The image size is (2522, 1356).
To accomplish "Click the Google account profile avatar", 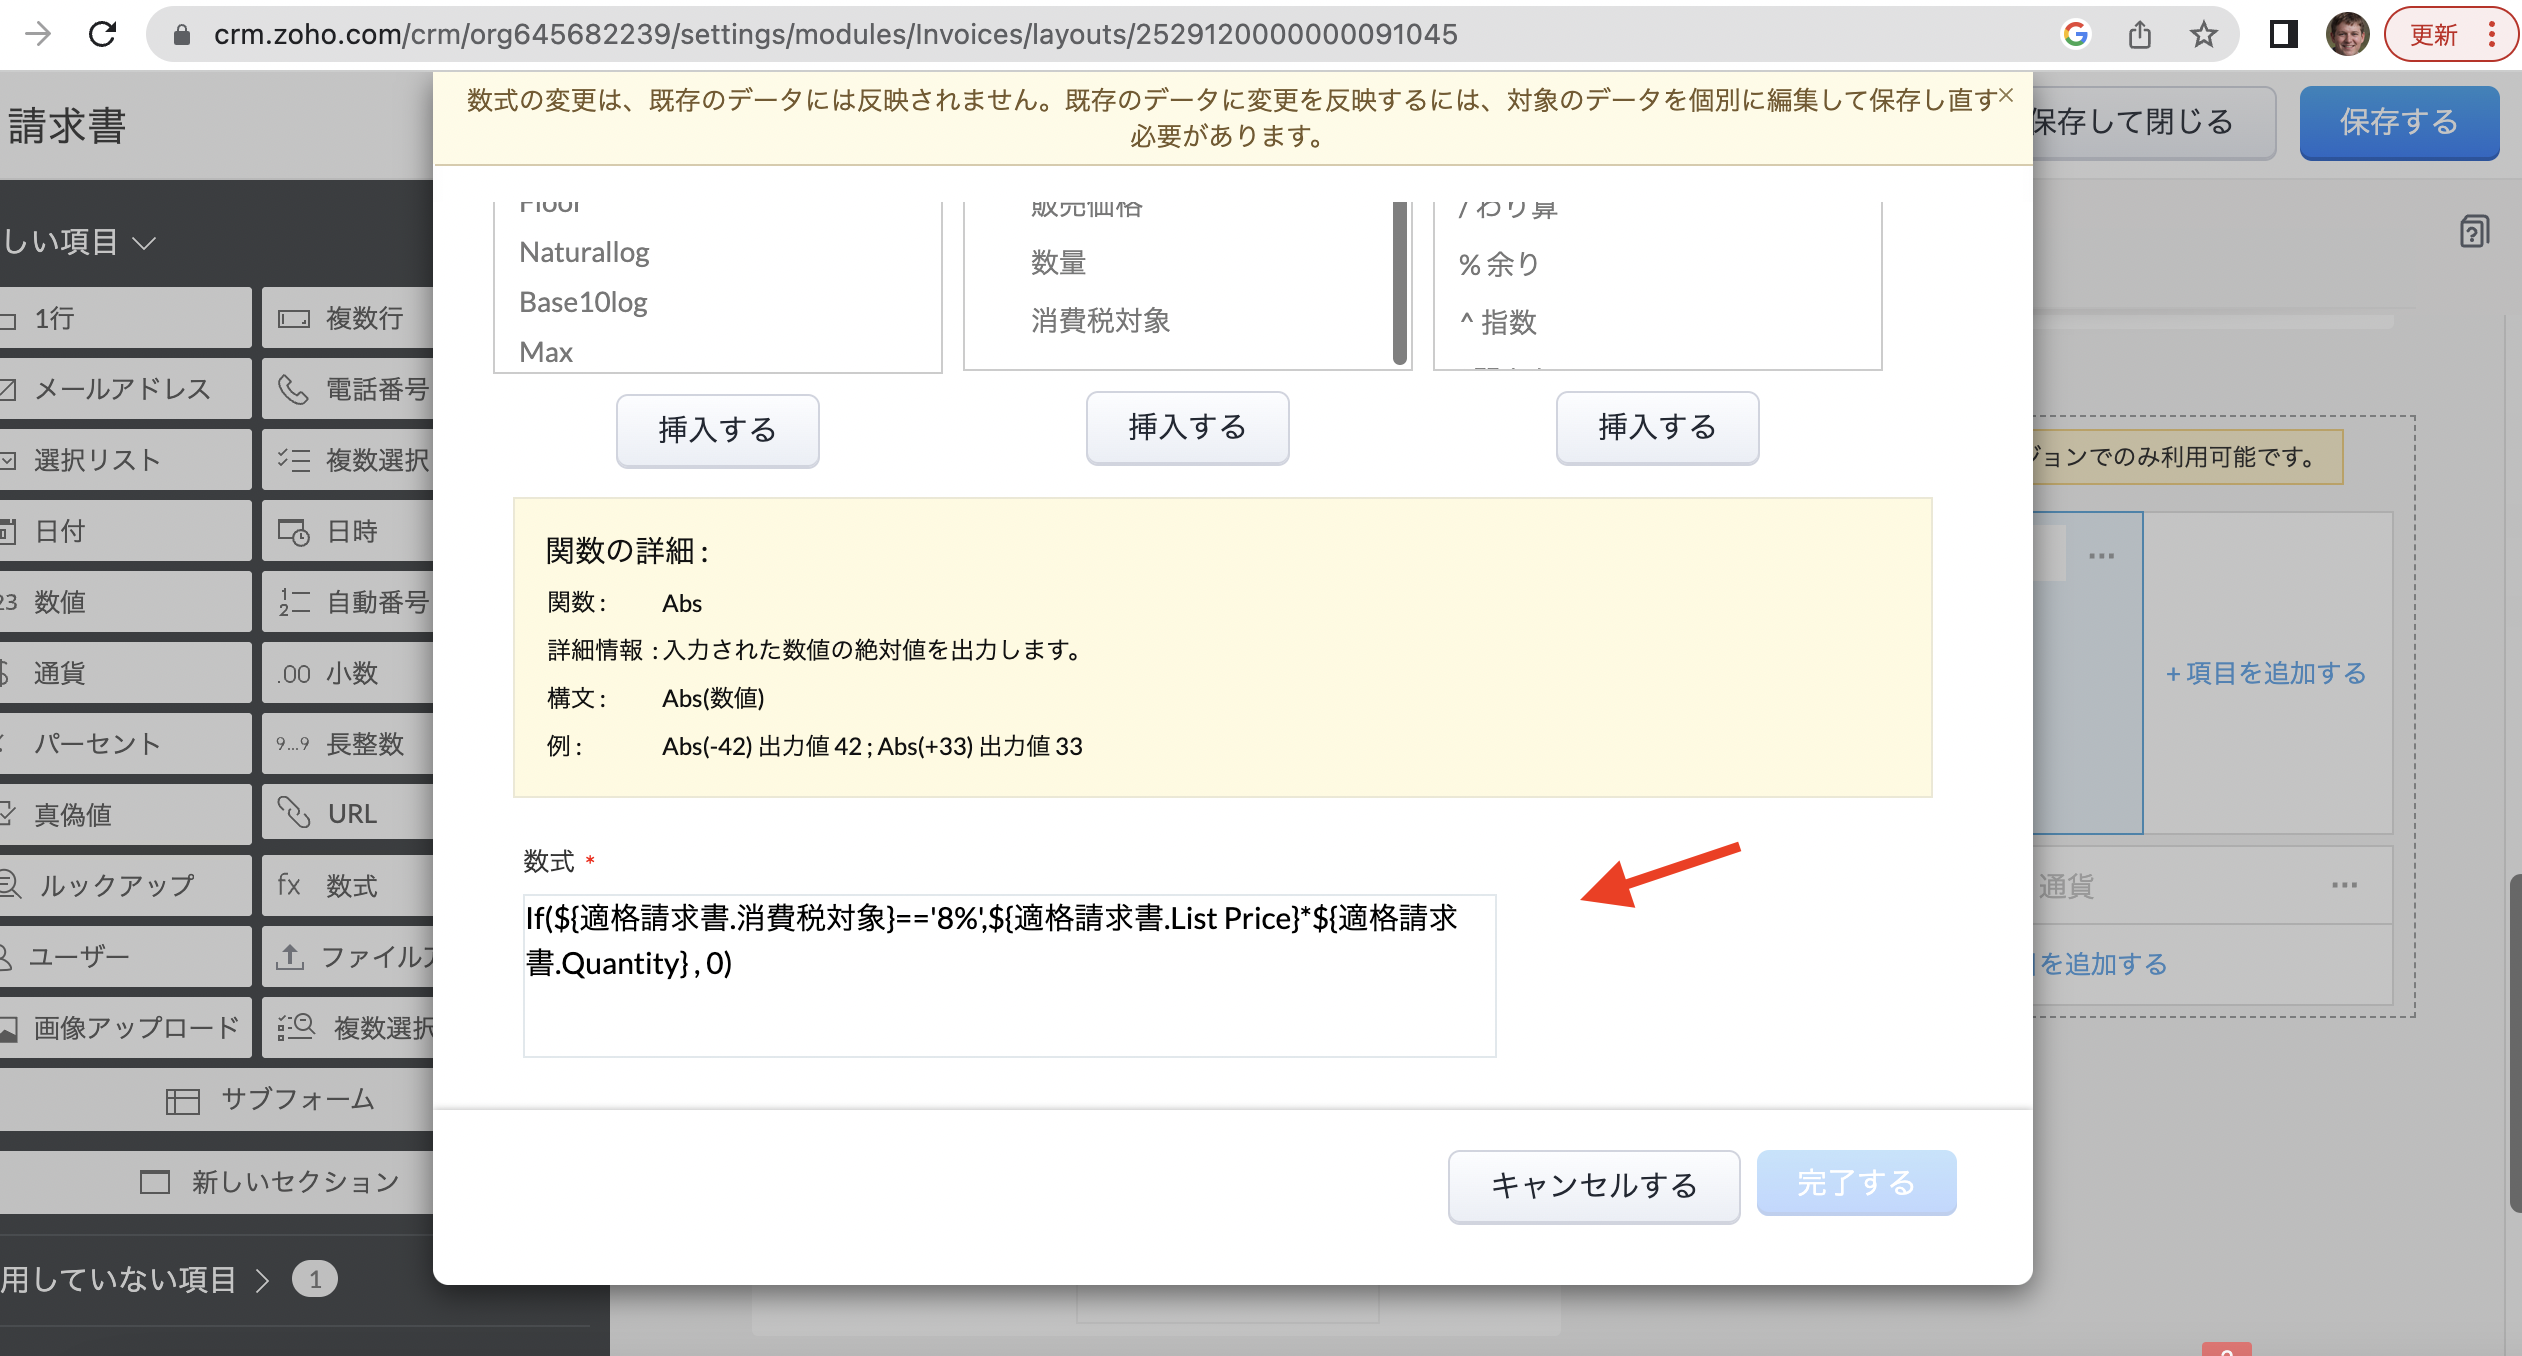I will tap(2347, 35).
